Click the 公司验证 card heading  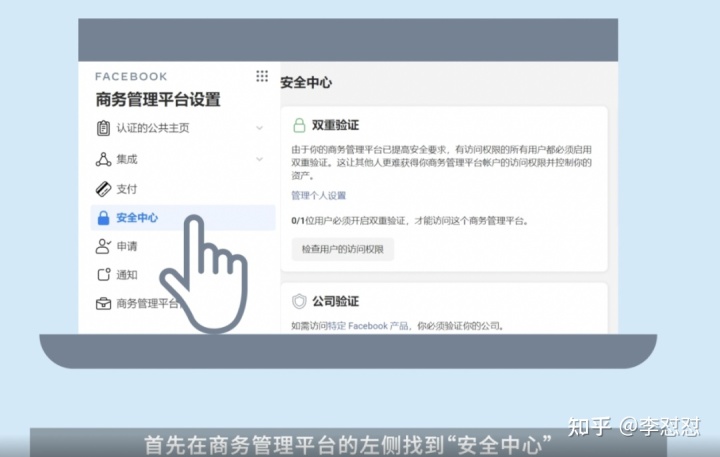pos(335,301)
